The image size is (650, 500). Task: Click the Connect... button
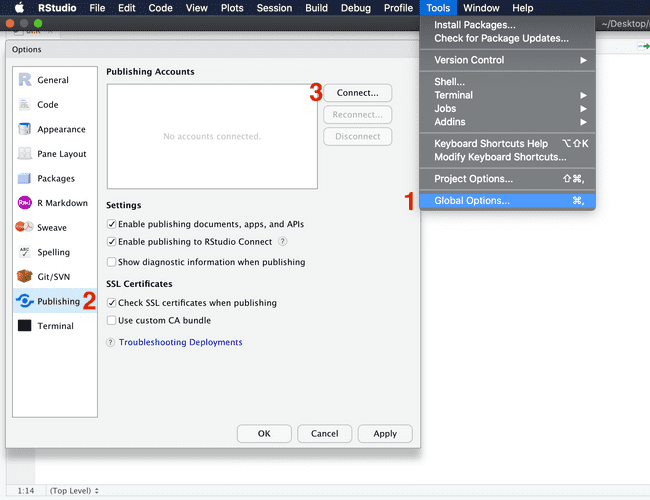click(357, 93)
